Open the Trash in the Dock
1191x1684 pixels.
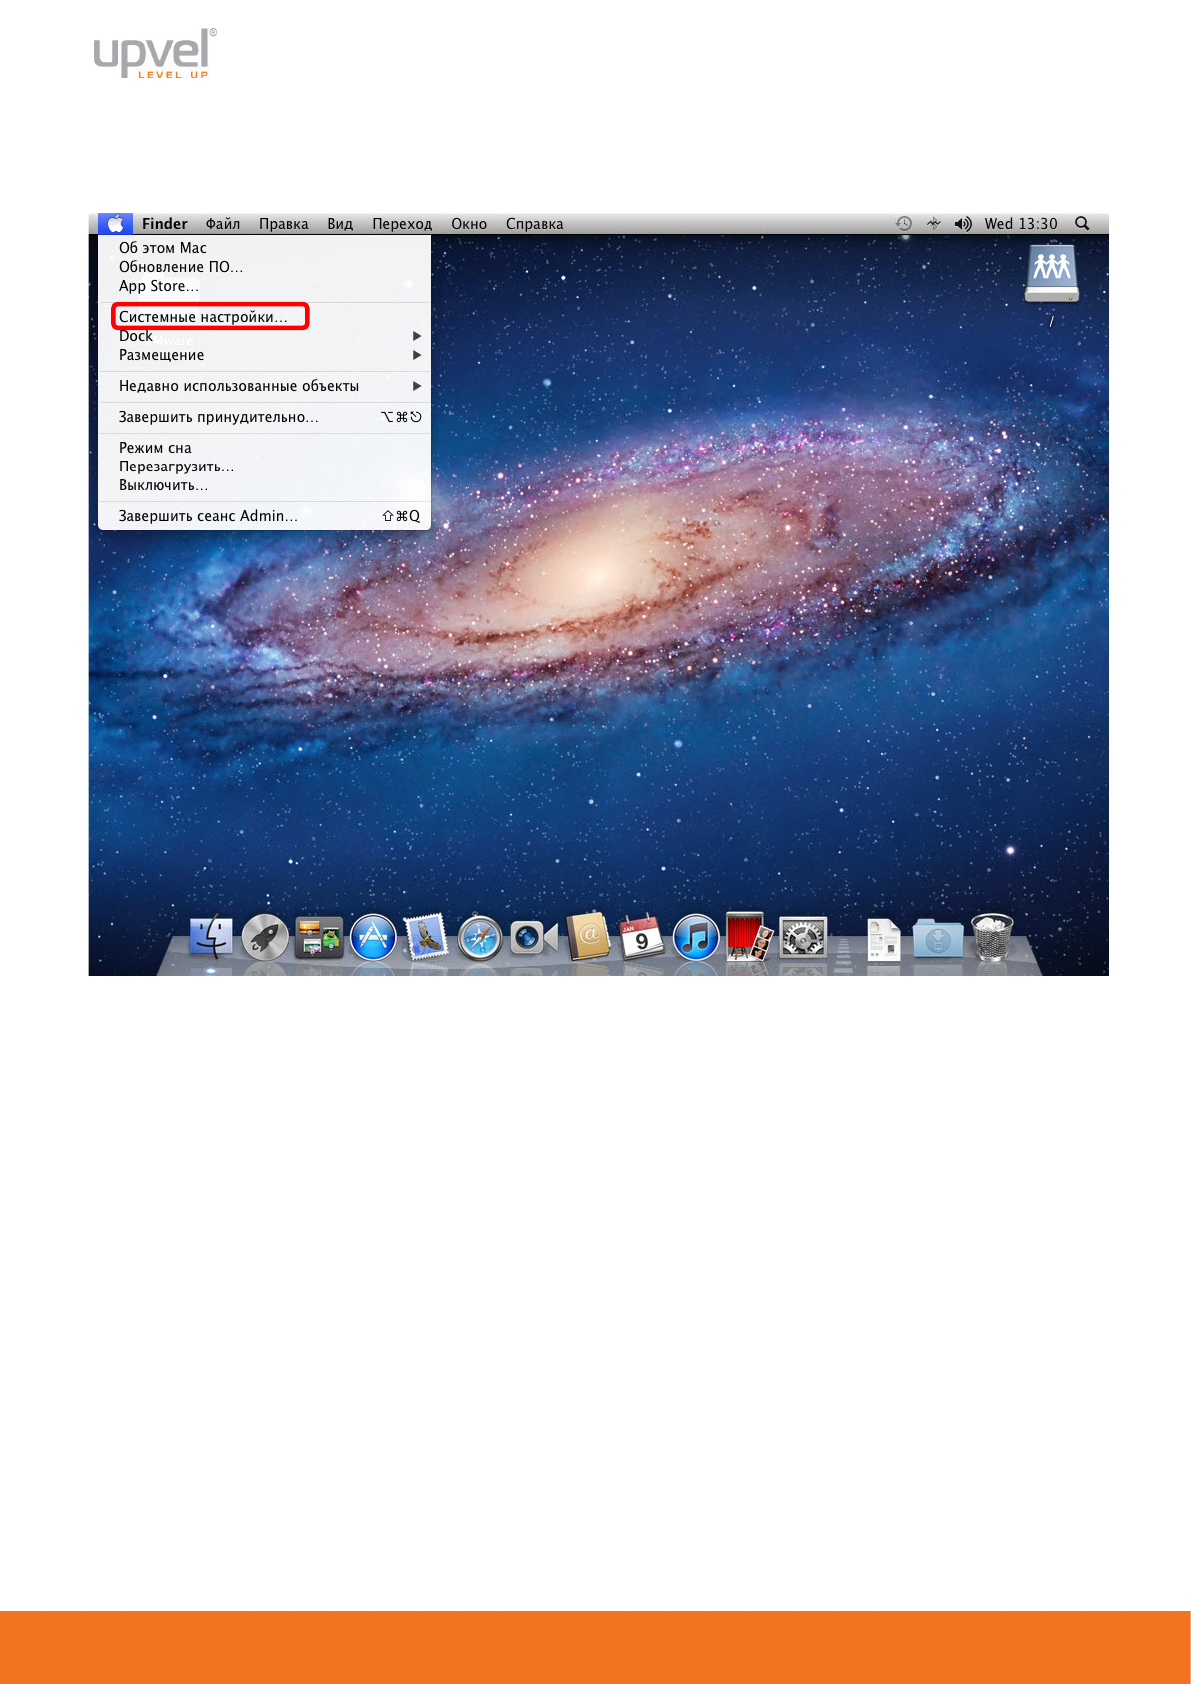992,937
